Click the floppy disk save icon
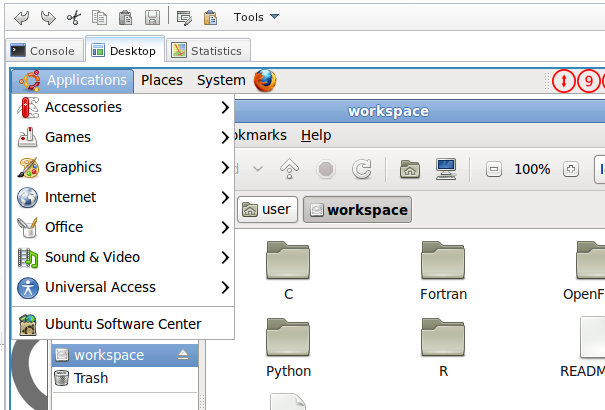The width and height of the screenshot is (605, 410). (x=152, y=17)
